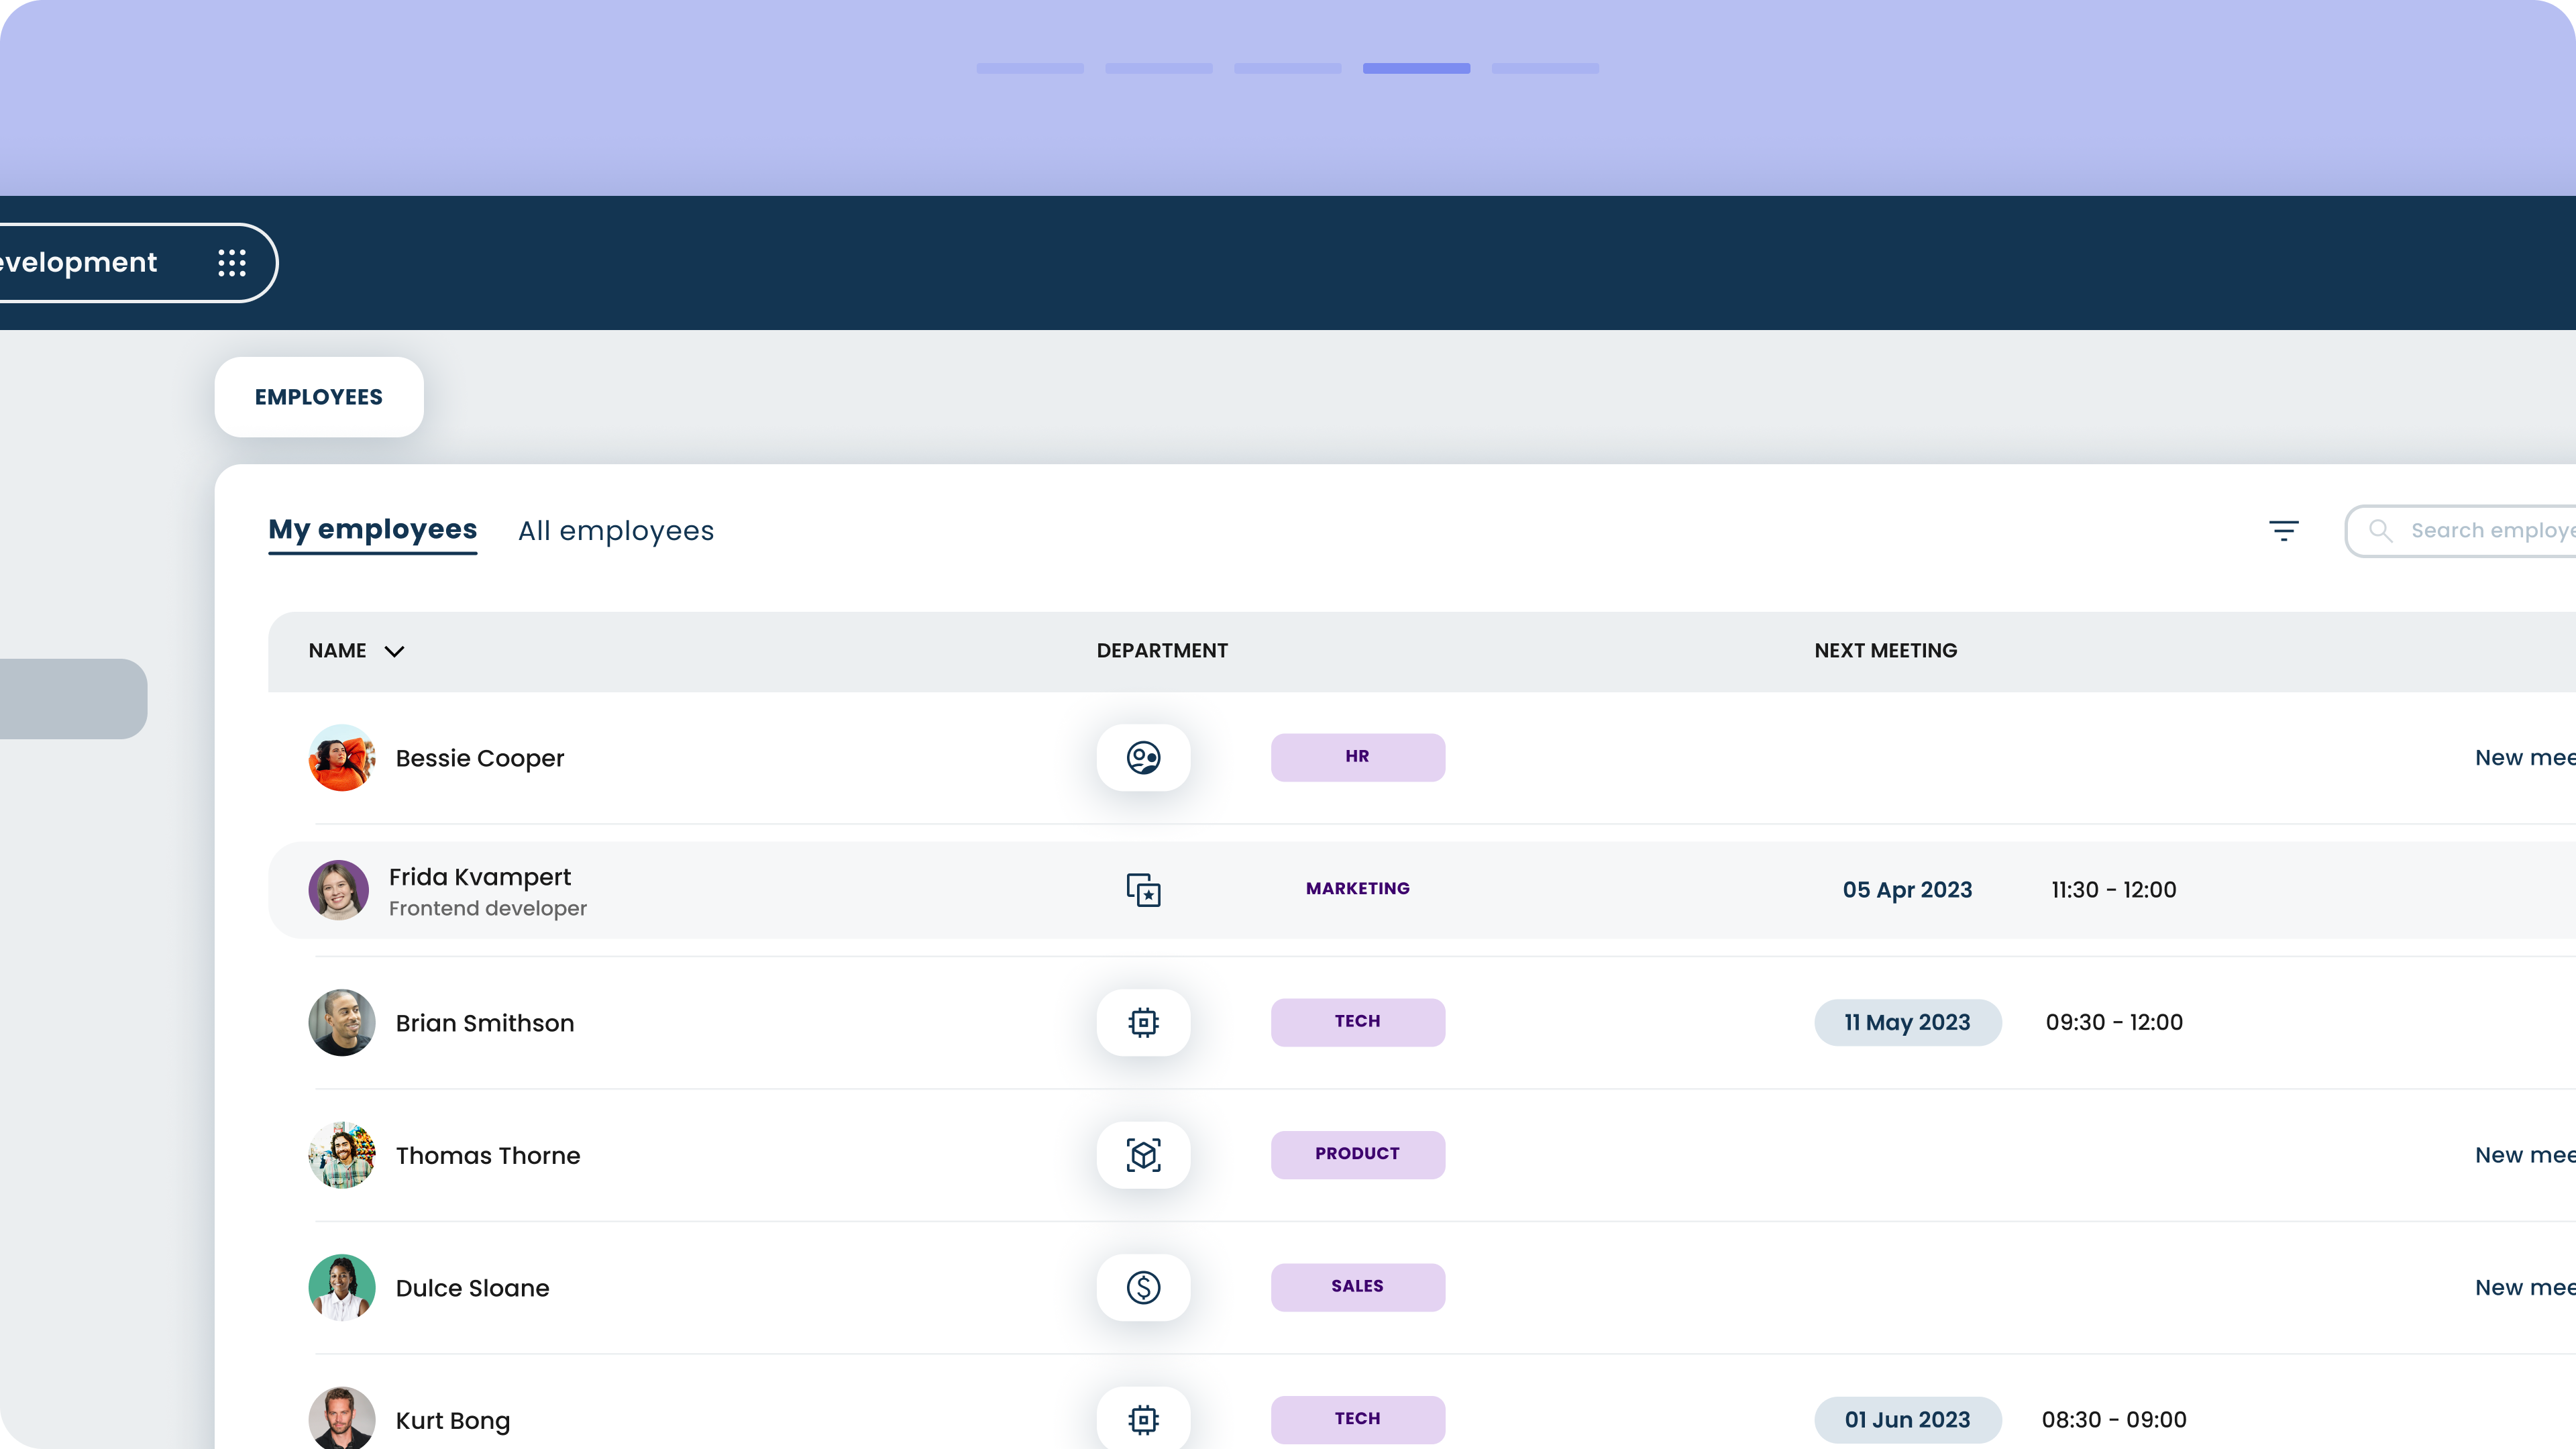Select the third slide indicator bar
This screenshot has width=2576, height=1449.
click(x=1287, y=68)
